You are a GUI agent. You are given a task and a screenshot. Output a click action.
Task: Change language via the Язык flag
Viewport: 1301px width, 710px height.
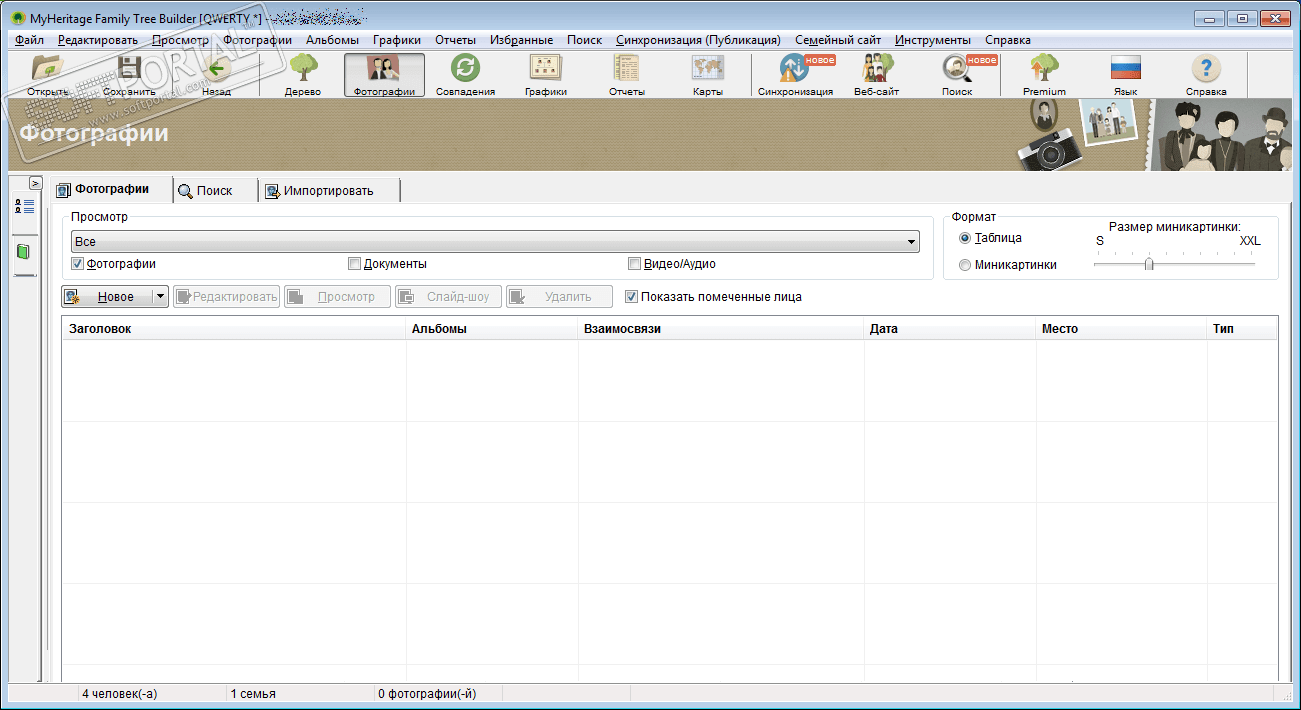tap(1126, 75)
